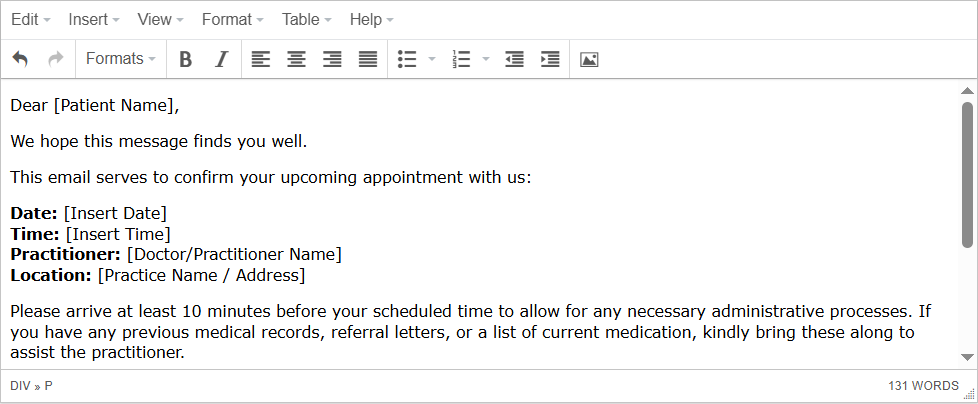Toggle bold formatting
Viewport: 978px width, 404px height.
point(185,59)
